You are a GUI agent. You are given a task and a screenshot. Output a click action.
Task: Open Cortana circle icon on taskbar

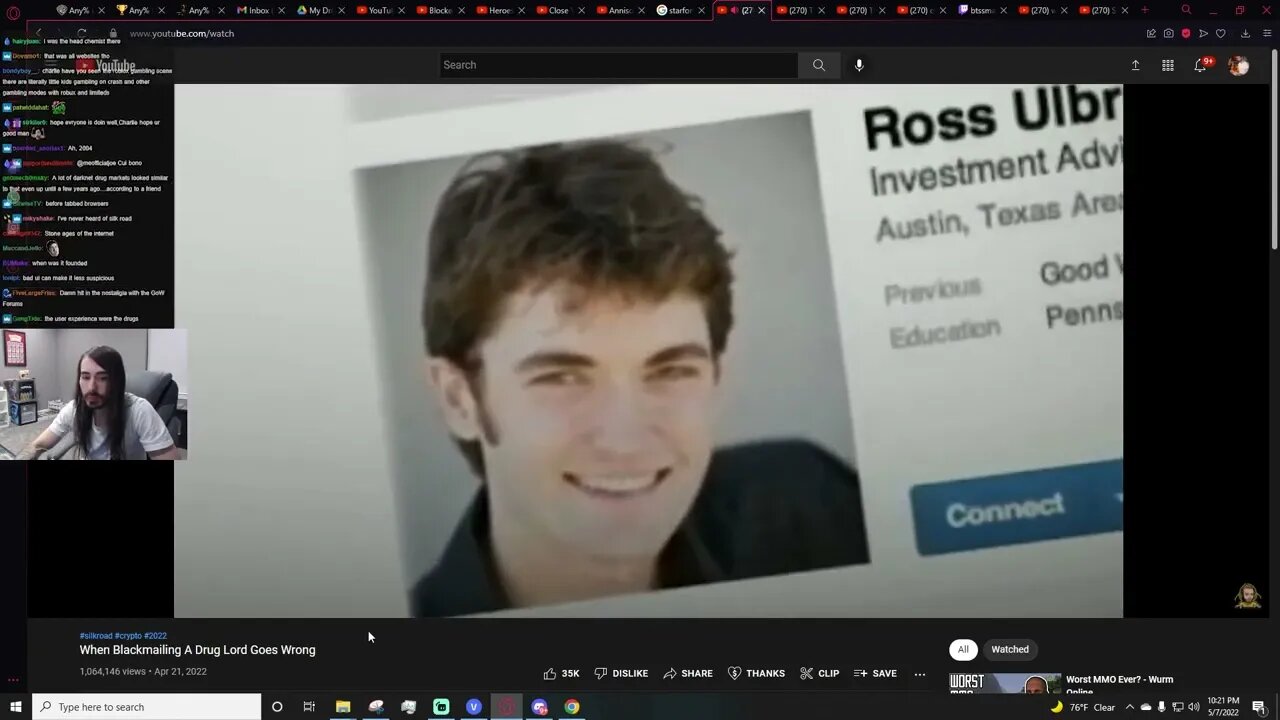tap(277, 707)
